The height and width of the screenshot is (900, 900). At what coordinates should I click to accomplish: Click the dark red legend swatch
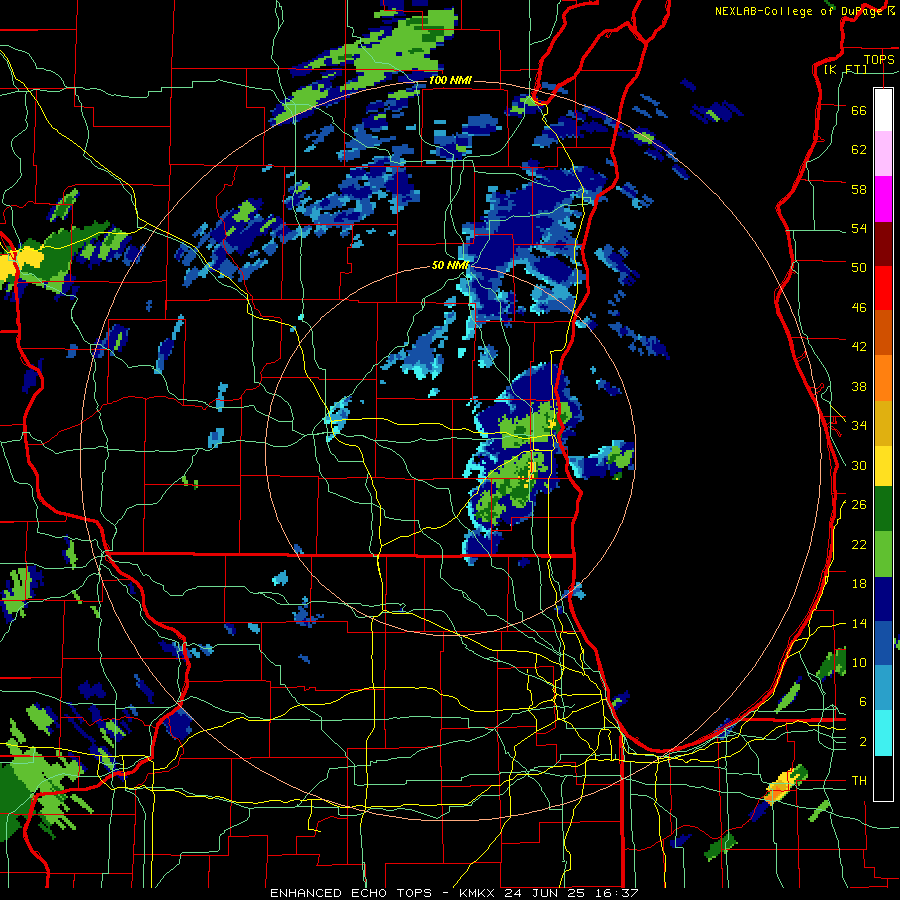click(883, 243)
